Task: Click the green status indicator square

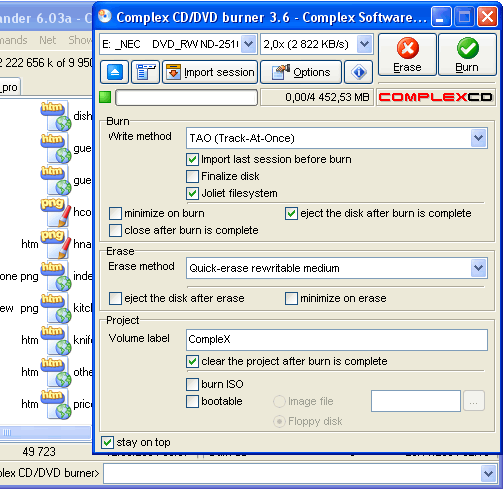Action: click(x=105, y=97)
